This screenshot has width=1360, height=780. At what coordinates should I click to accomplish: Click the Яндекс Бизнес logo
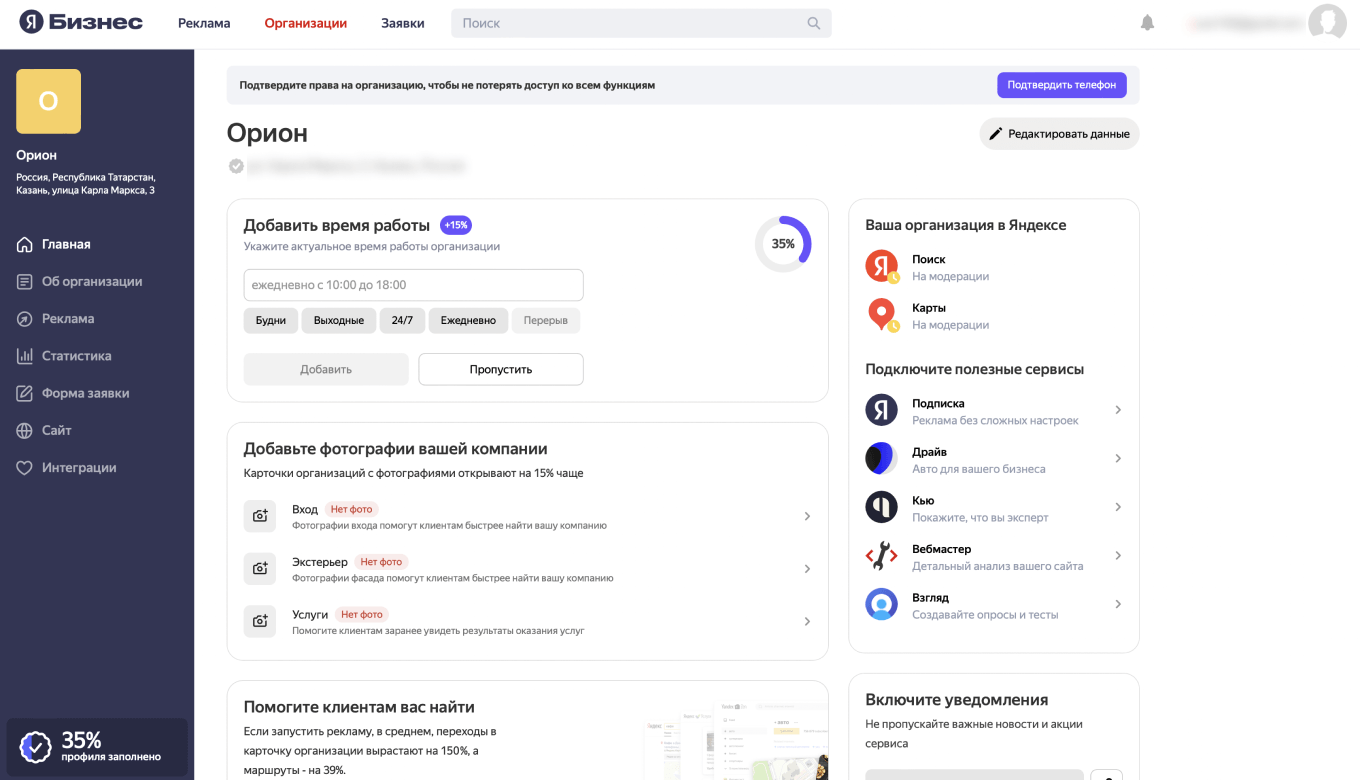click(x=80, y=21)
